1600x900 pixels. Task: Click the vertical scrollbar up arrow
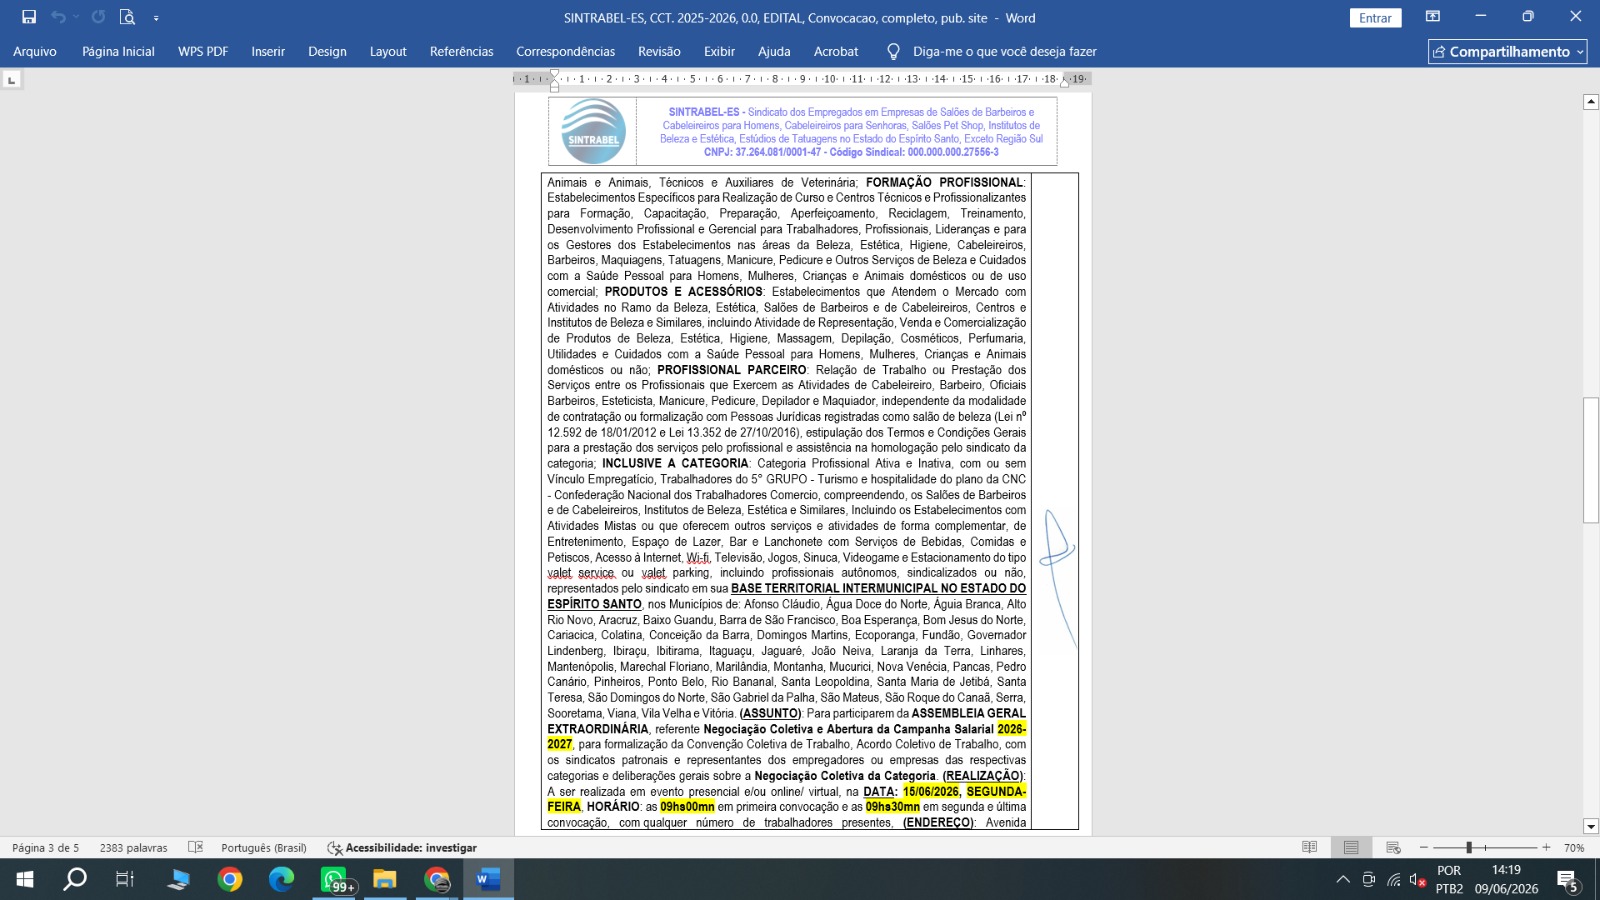click(1591, 102)
